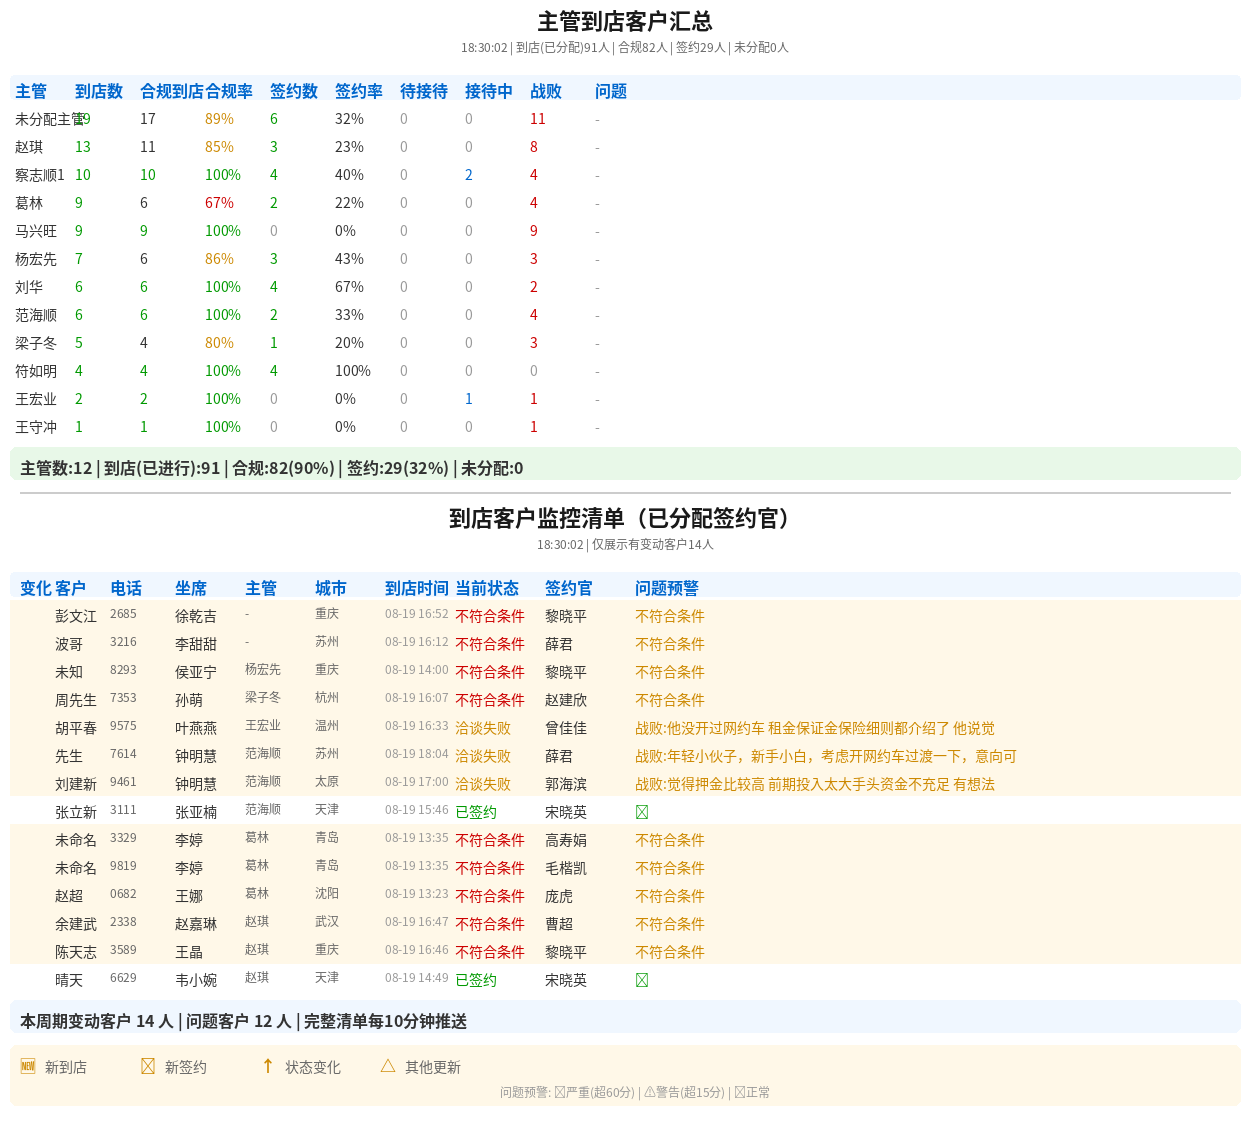Select supervisor 符如明 row name

click(x=36, y=371)
